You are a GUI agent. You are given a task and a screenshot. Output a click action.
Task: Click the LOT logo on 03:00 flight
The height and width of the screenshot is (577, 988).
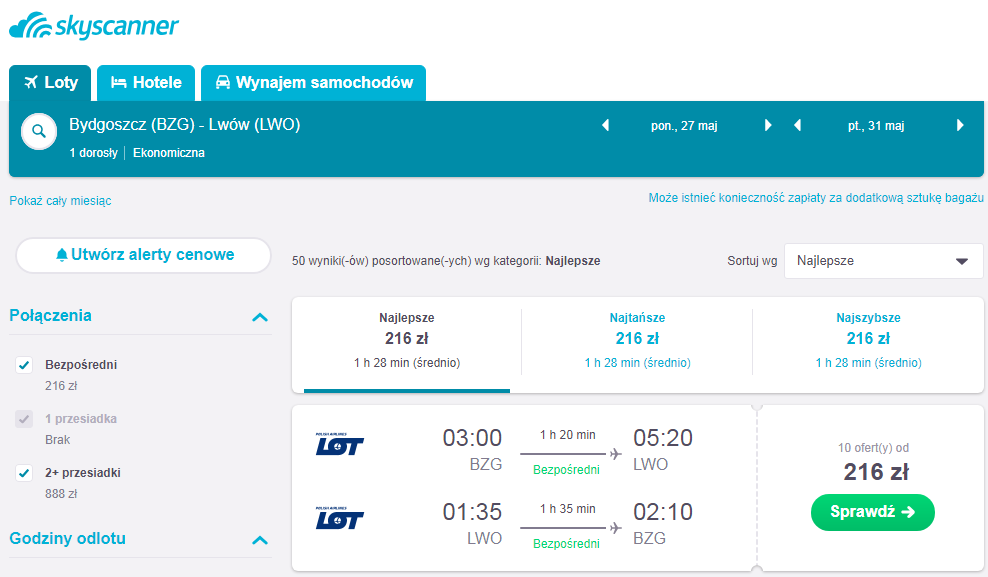click(x=340, y=444)
